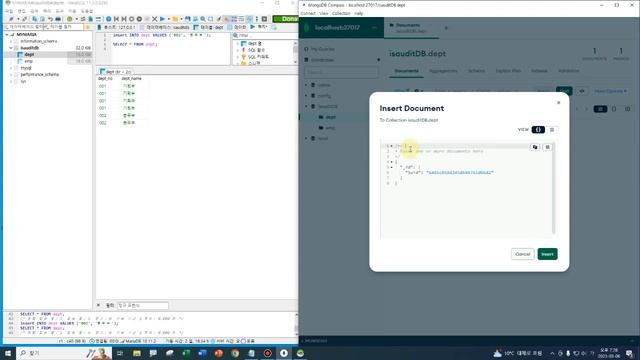Click the run query play icon
Viewport: 640px width, 360px height.
tap(162, 19)
